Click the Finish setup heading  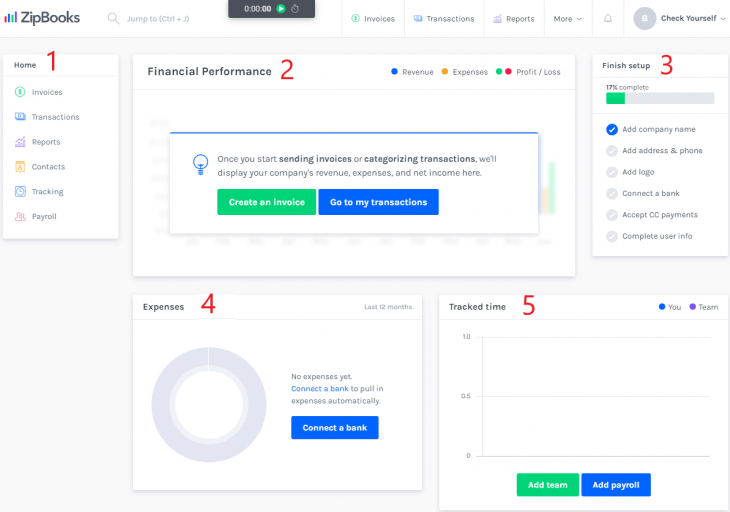point(626,66)
